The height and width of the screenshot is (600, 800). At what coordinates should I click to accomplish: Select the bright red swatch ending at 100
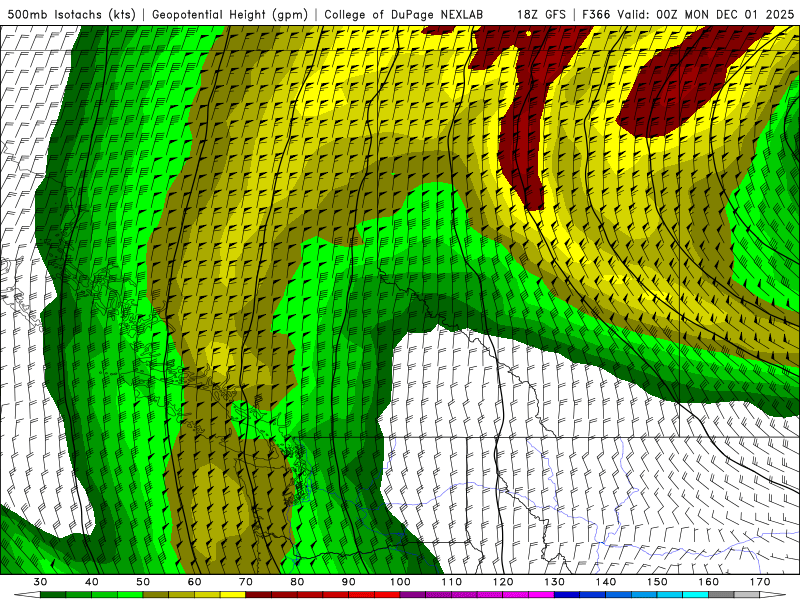[x=387, y=594]
